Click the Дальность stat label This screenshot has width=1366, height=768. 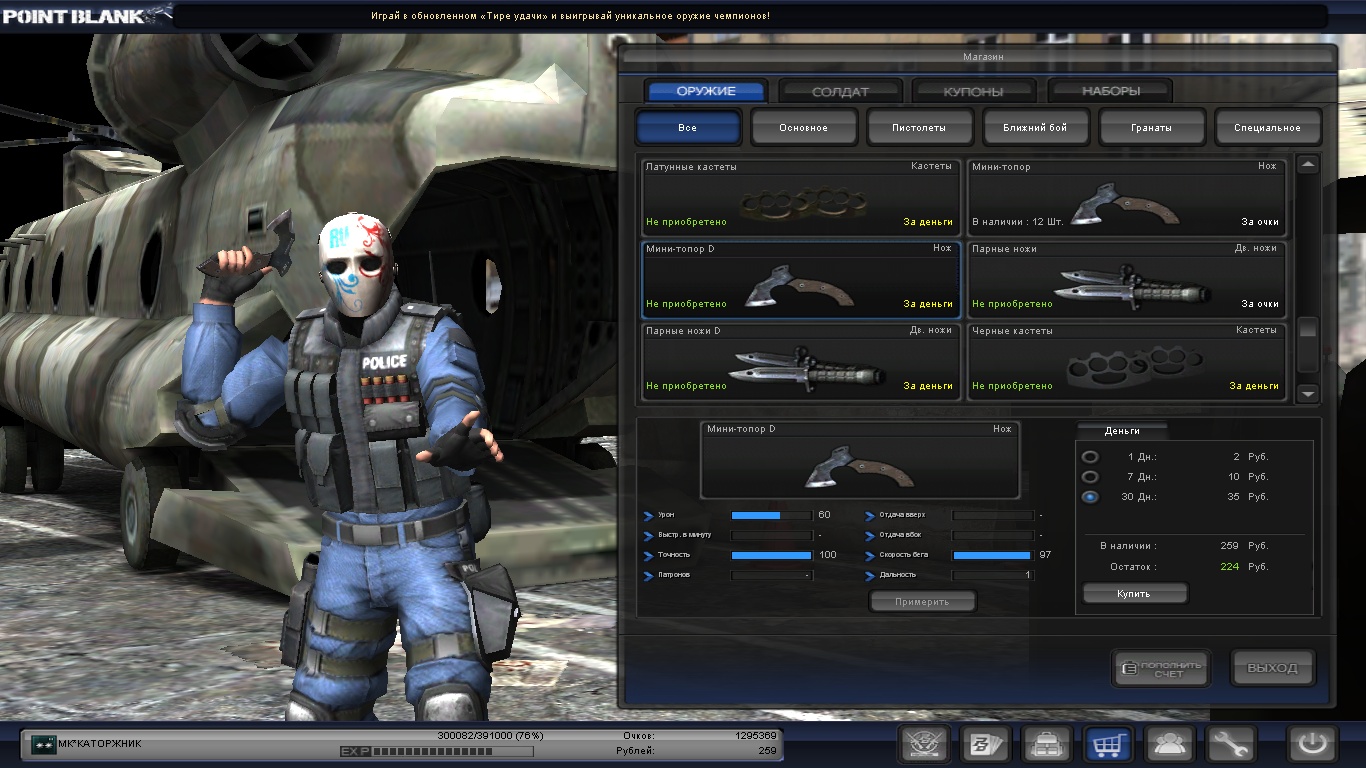pyautogui.click(x=900, y=575)
